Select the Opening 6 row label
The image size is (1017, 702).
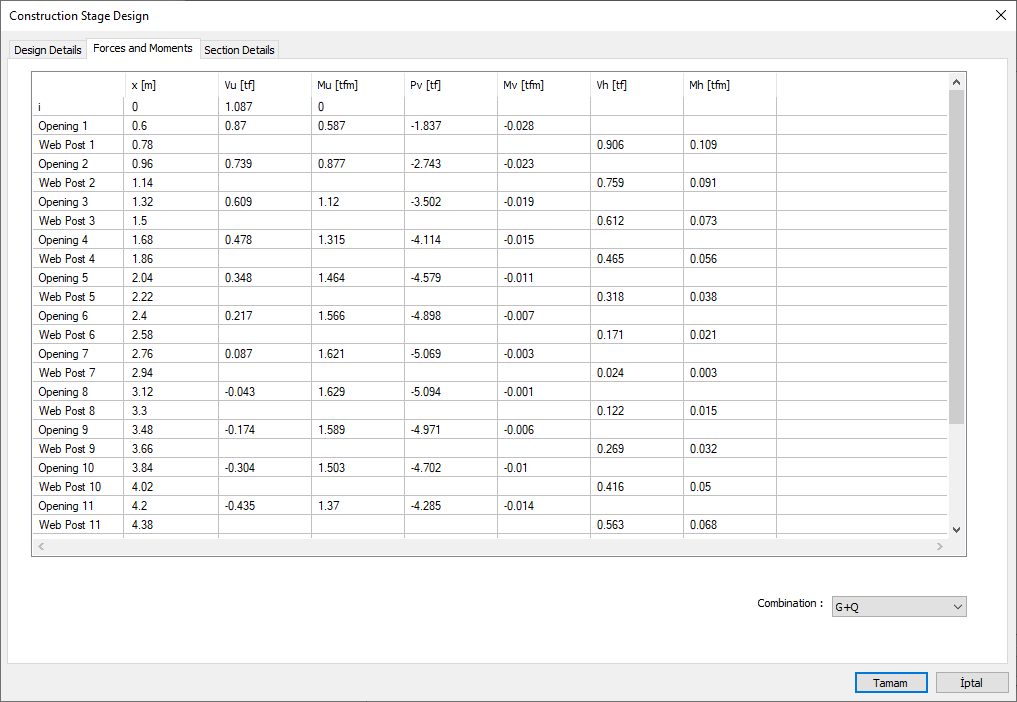click(x=63, y=316)
